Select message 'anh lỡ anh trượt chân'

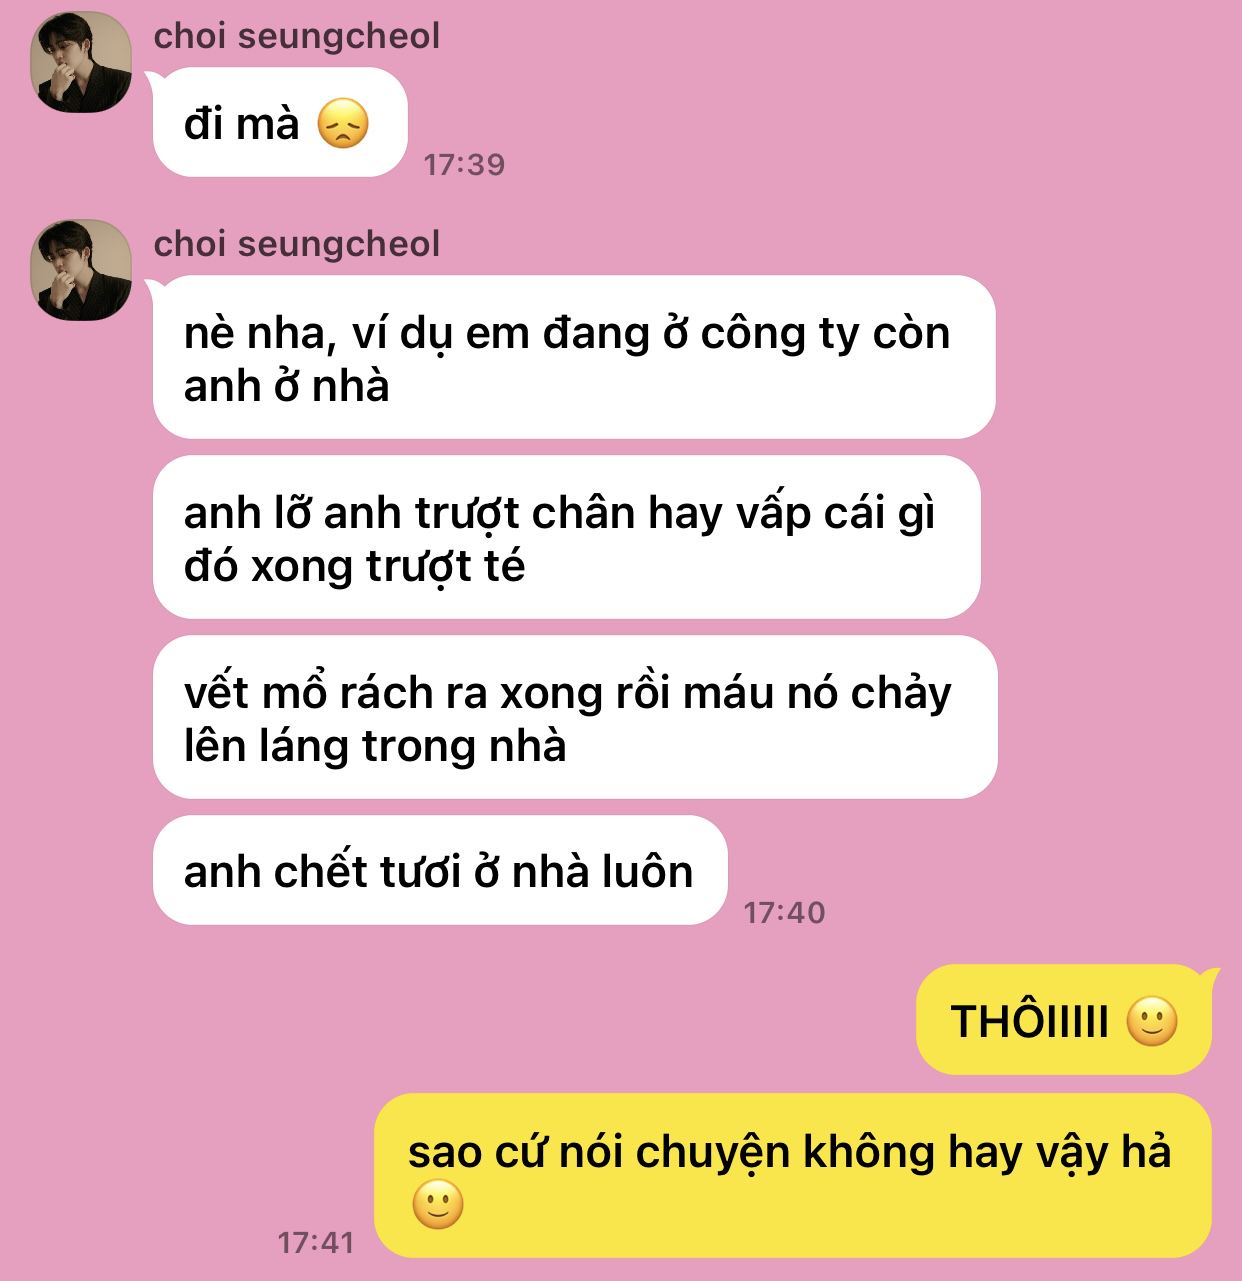[x=566, y=537]
